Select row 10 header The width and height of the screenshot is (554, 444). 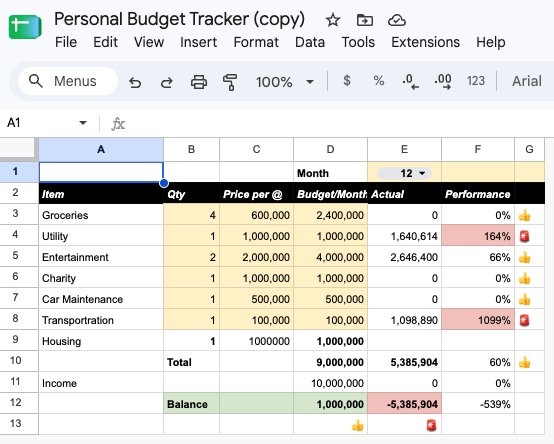pos(19,361)
